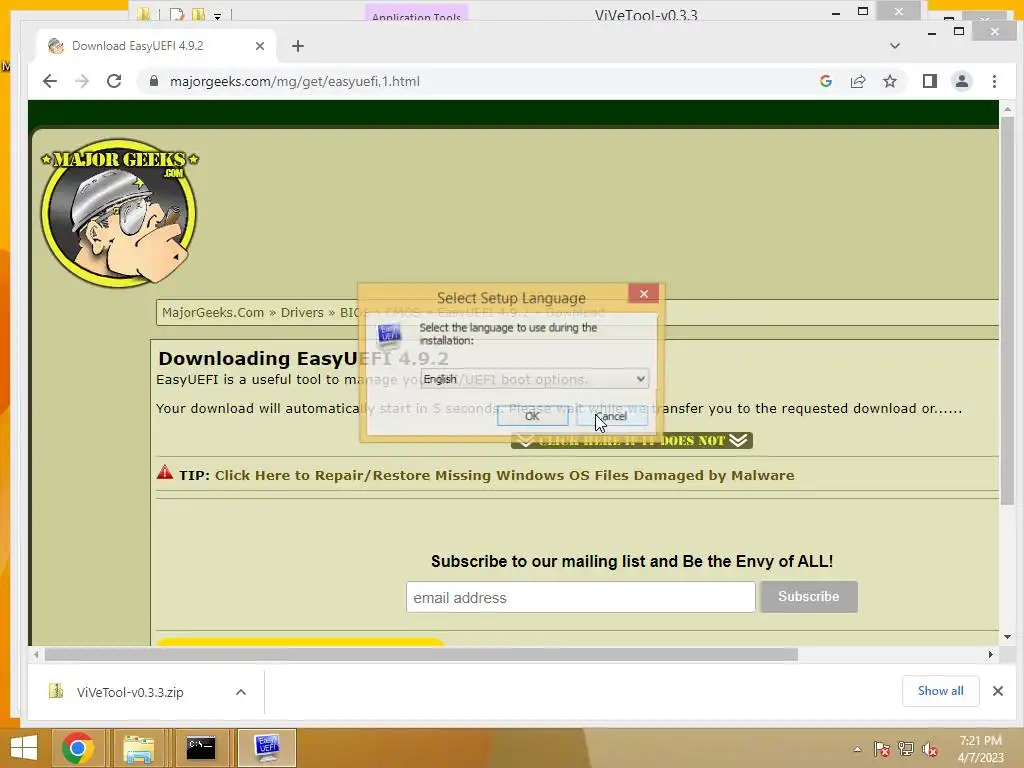The height and width of the screenshot is (768, 1024).
Task: Click the scroll down arrow
Action: point(1007,637)
